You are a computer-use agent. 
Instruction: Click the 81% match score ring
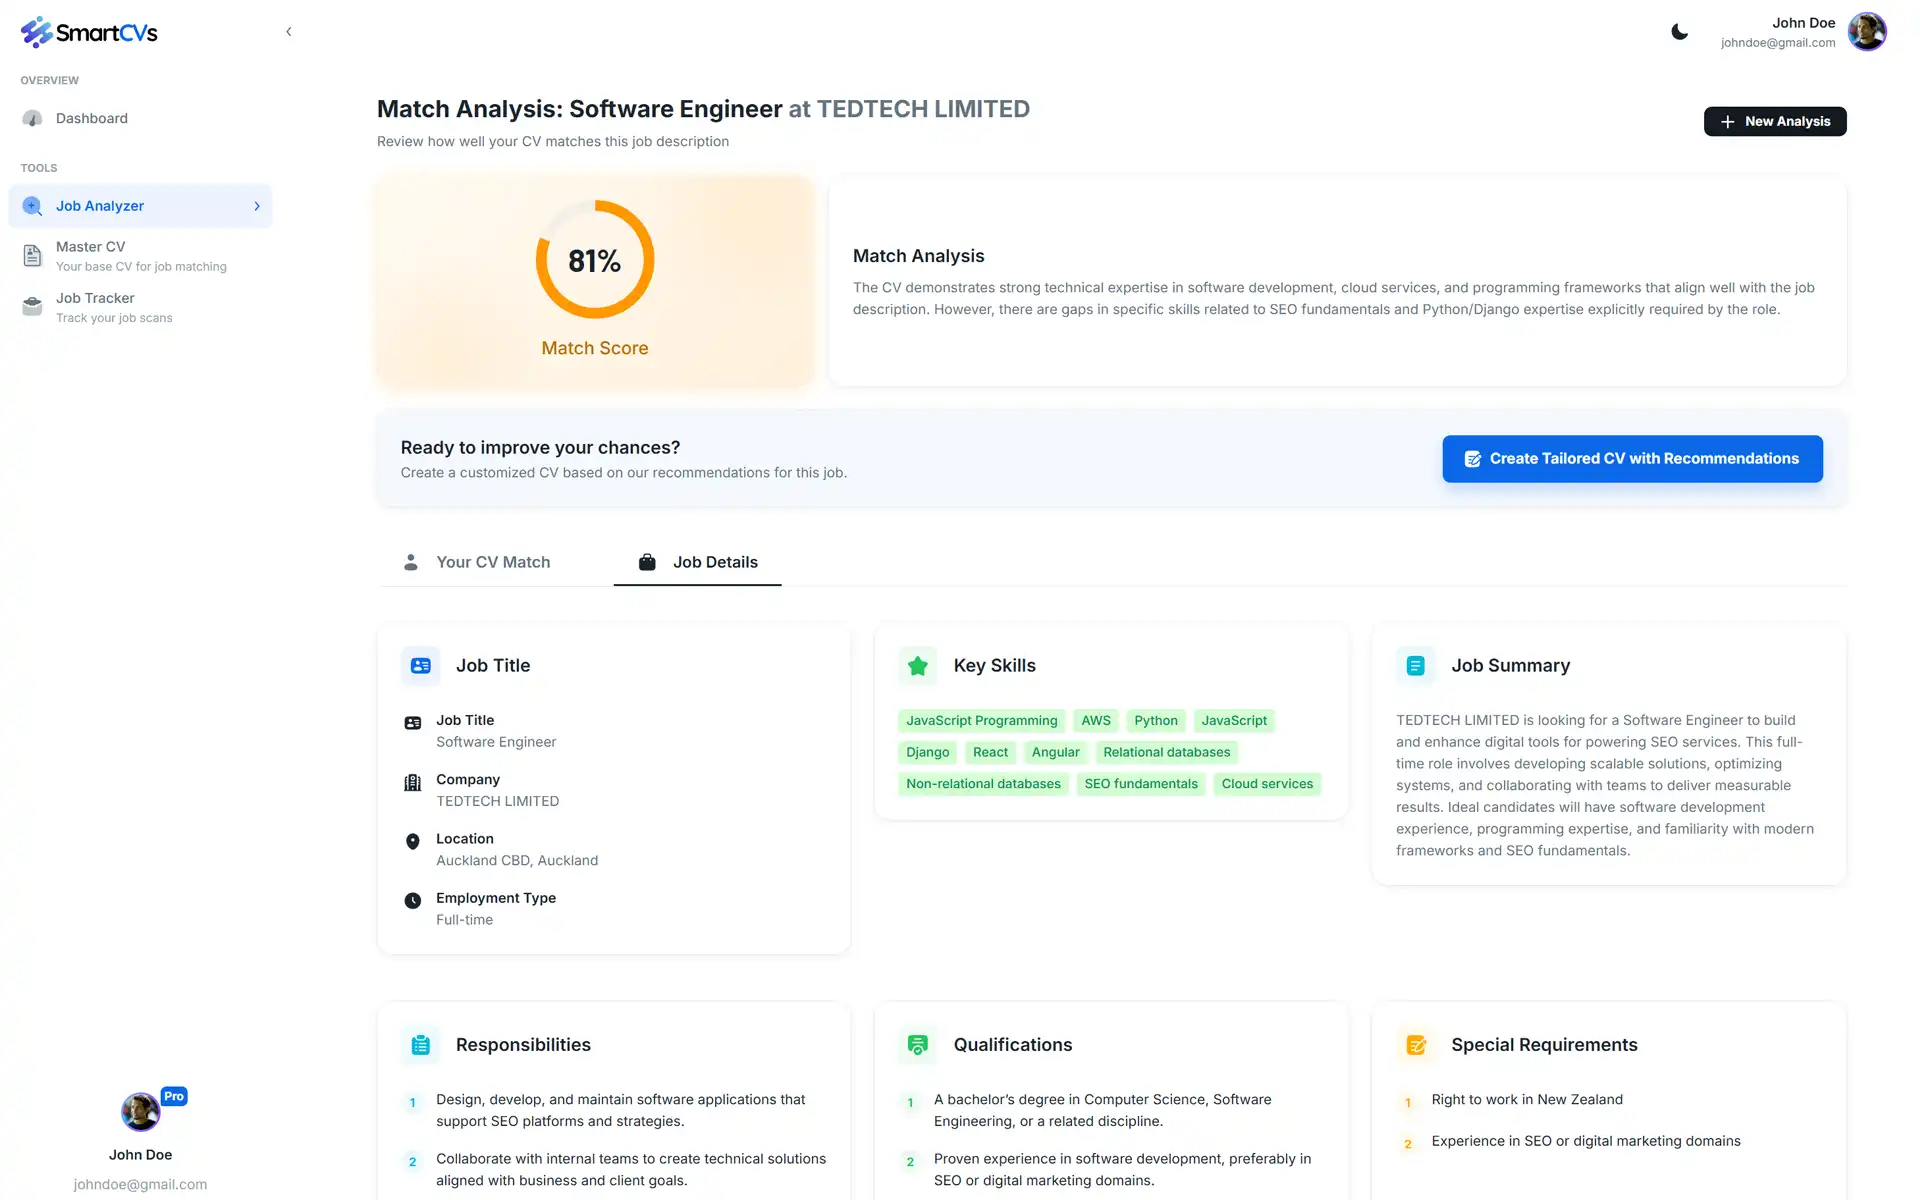tap(595, 260)
